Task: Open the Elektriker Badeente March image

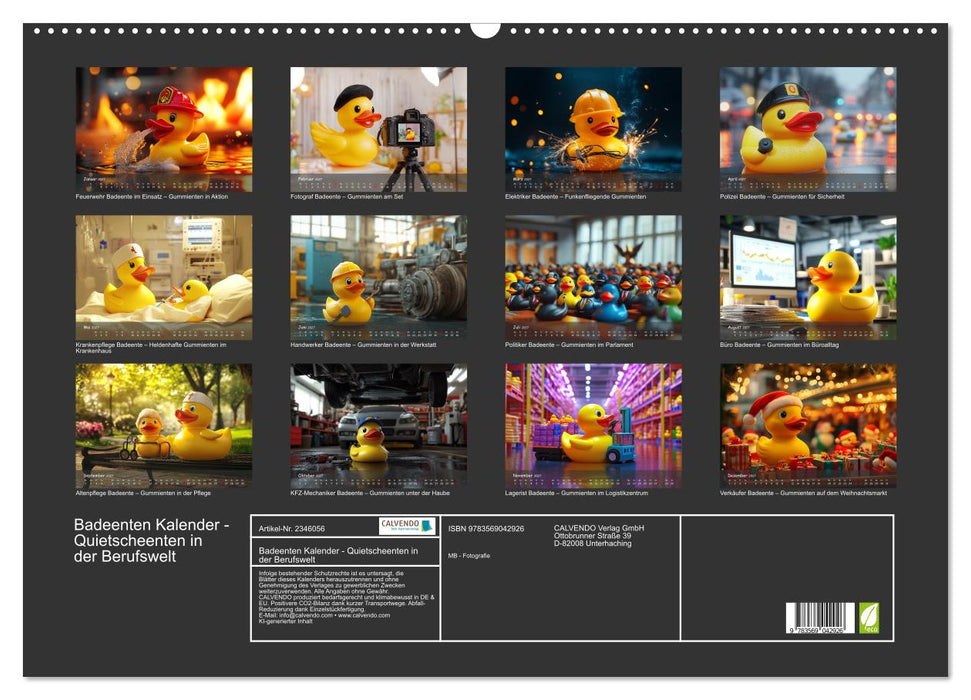Action: click(593, 129)
